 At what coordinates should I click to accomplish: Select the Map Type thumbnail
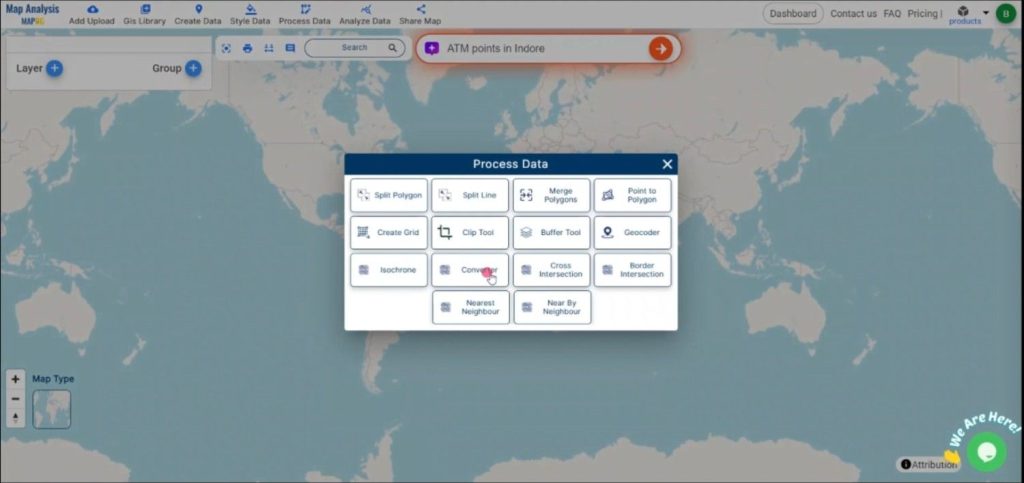tap(52, 409)
